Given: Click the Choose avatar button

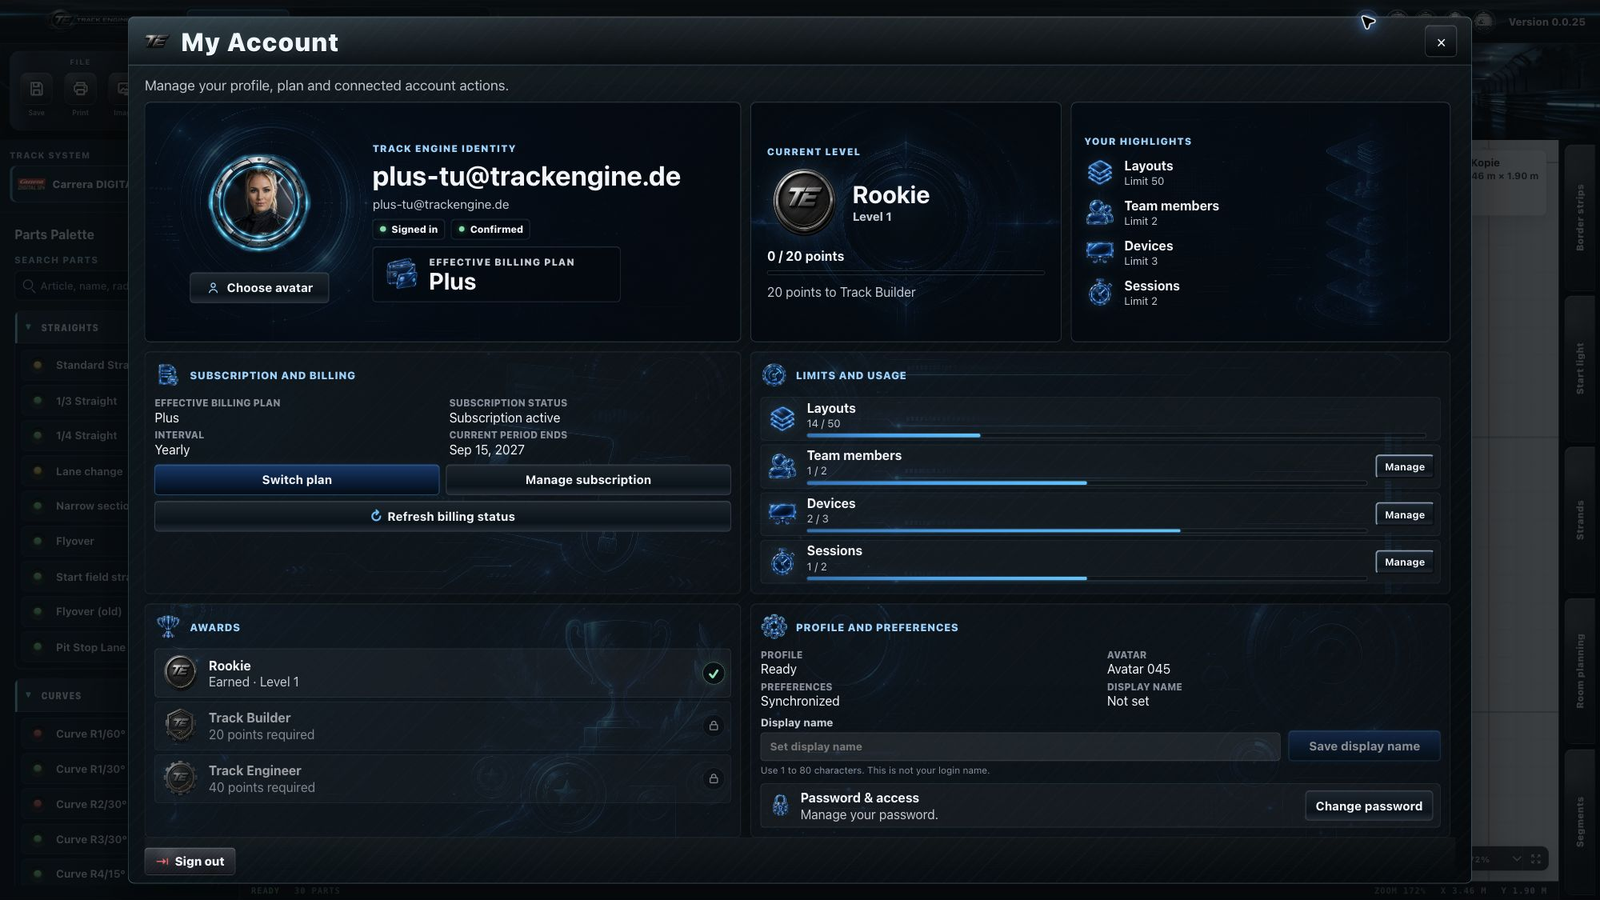Looking at the screenshot, I should (x=259, y=287).
